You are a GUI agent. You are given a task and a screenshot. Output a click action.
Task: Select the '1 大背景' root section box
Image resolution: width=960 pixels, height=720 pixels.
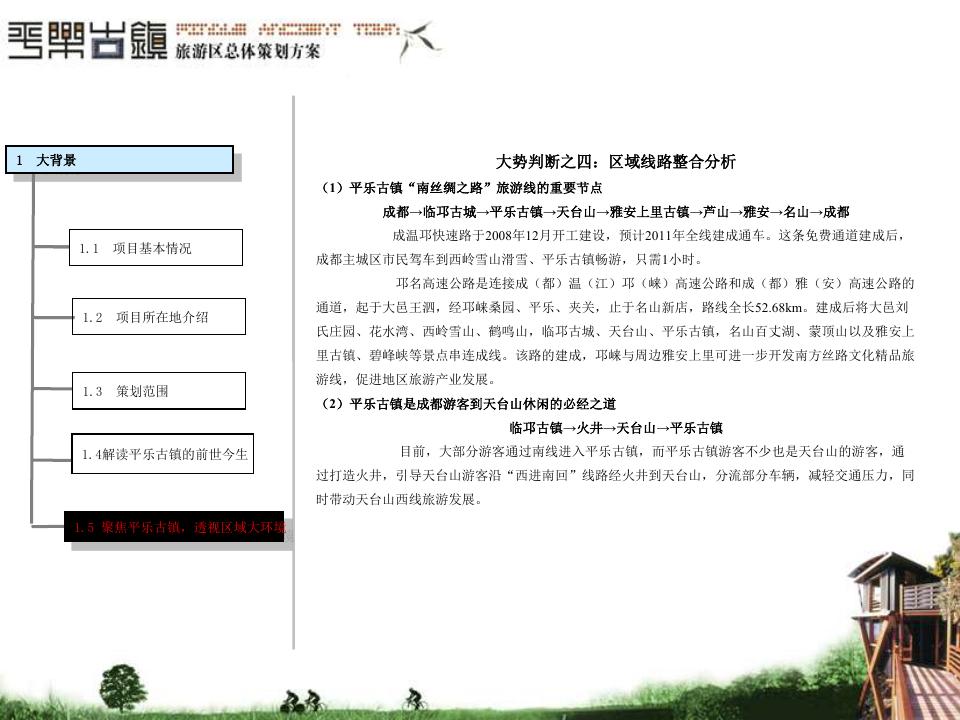[x=119, y=160]
